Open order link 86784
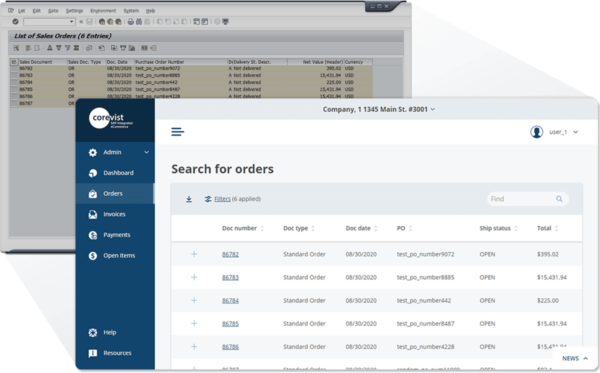Screen dimensions: 600x373 pos(230,300)
